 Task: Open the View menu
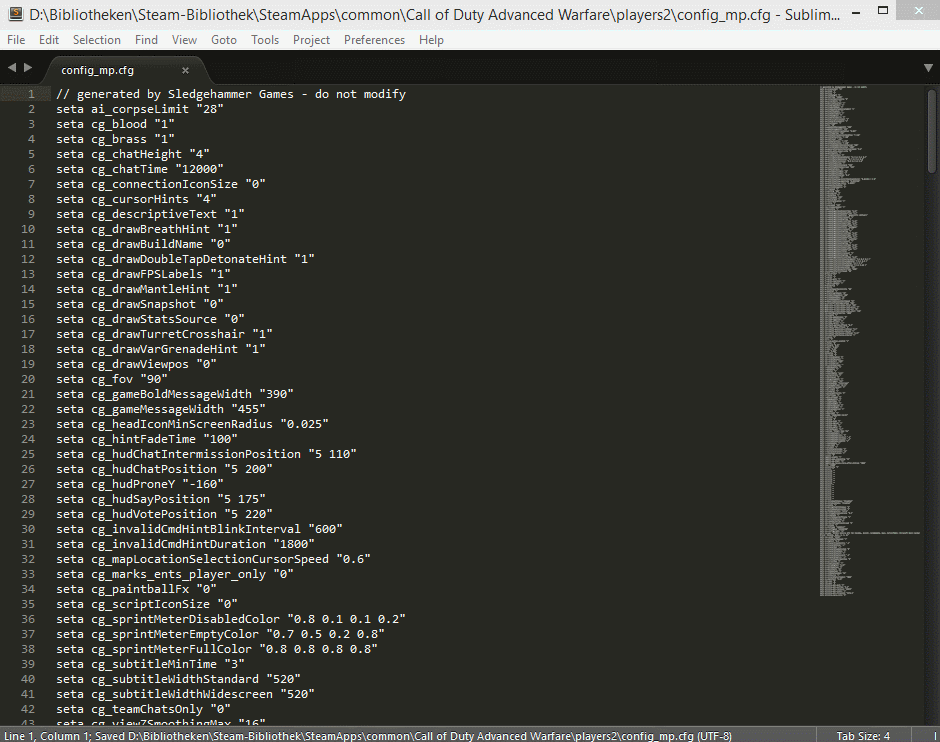point(184,40)
